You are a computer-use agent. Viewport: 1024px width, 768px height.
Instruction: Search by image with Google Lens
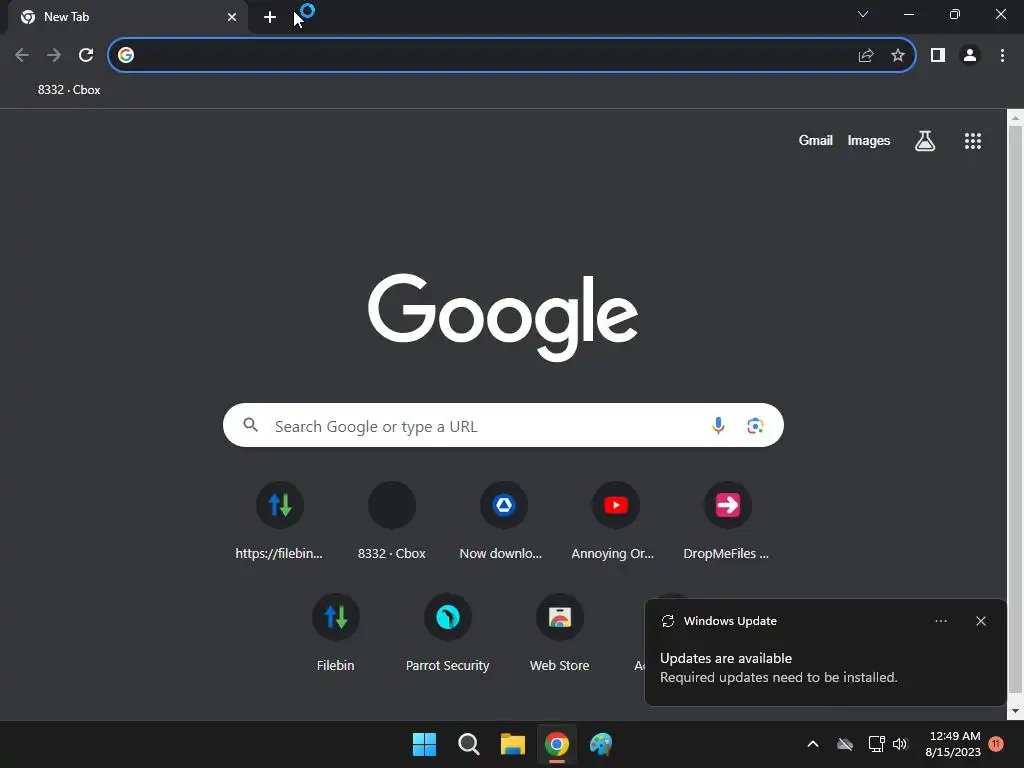[x=755, y=425]
